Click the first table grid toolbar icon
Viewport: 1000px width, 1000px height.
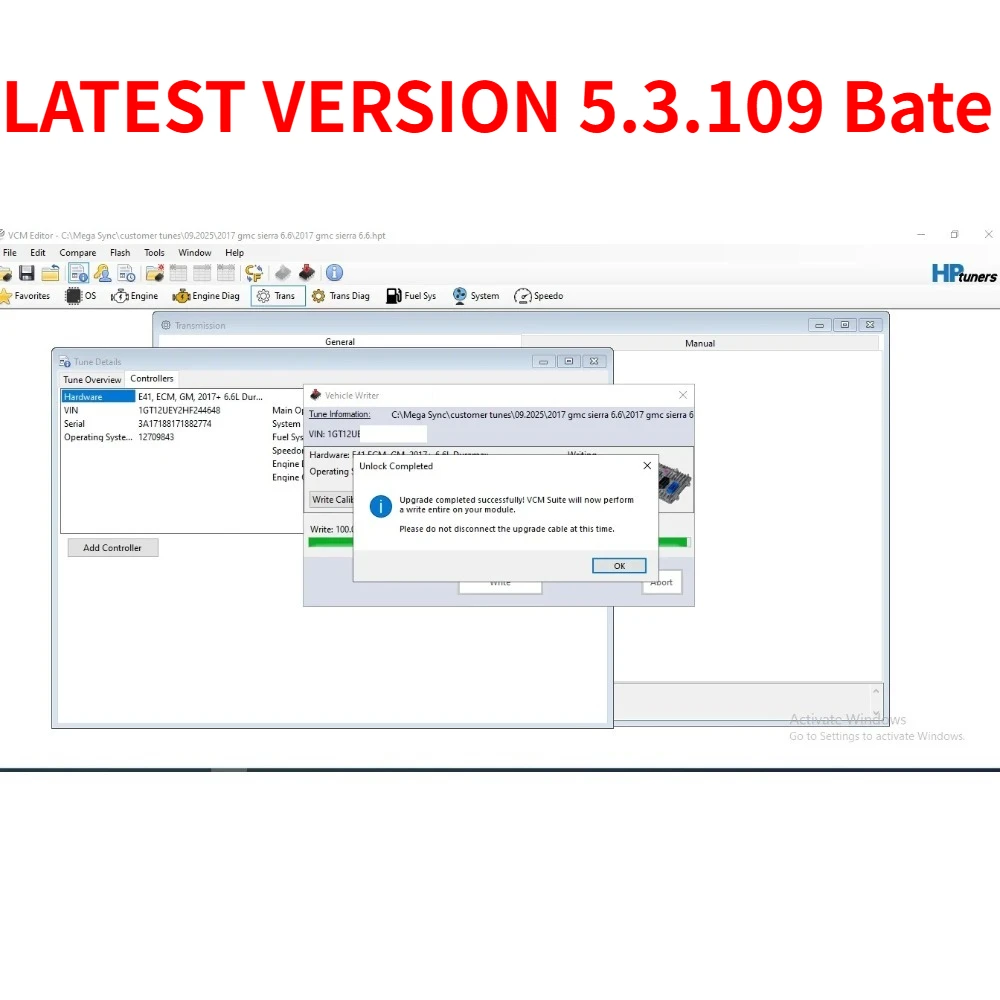pos(178,274)
